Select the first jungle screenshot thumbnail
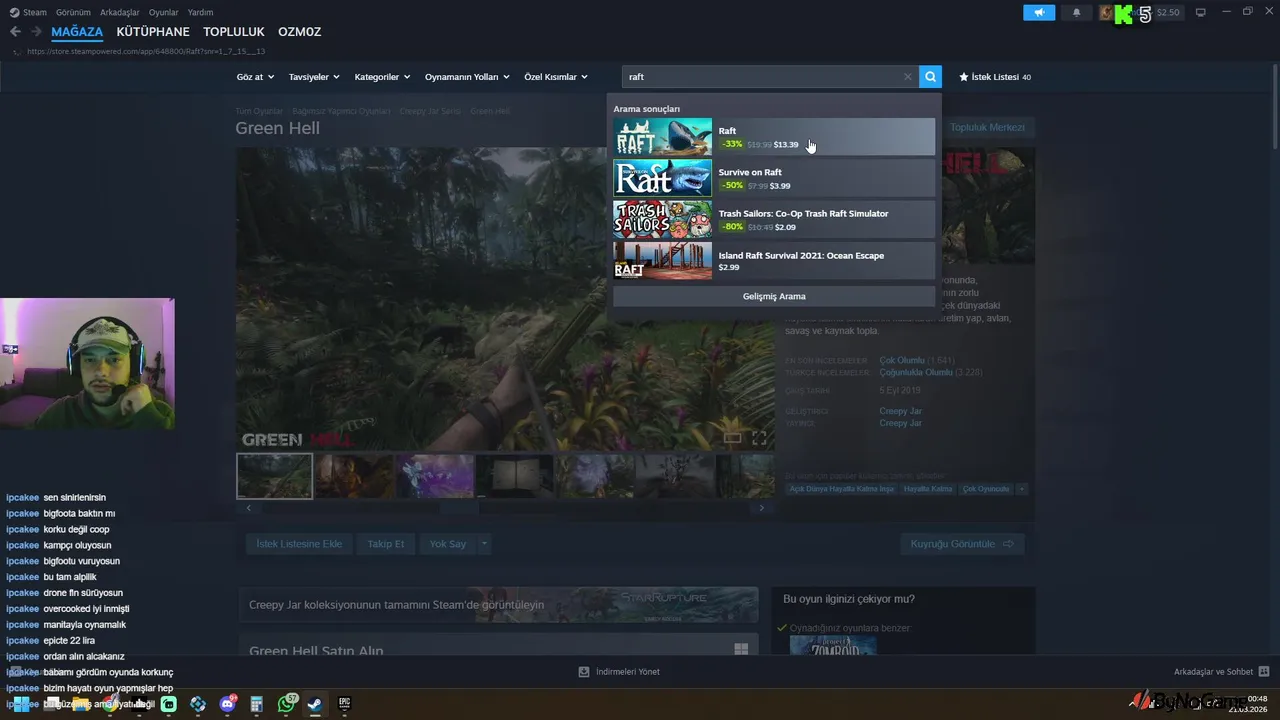Viewport: 1280px width, 720px height. 274,476
